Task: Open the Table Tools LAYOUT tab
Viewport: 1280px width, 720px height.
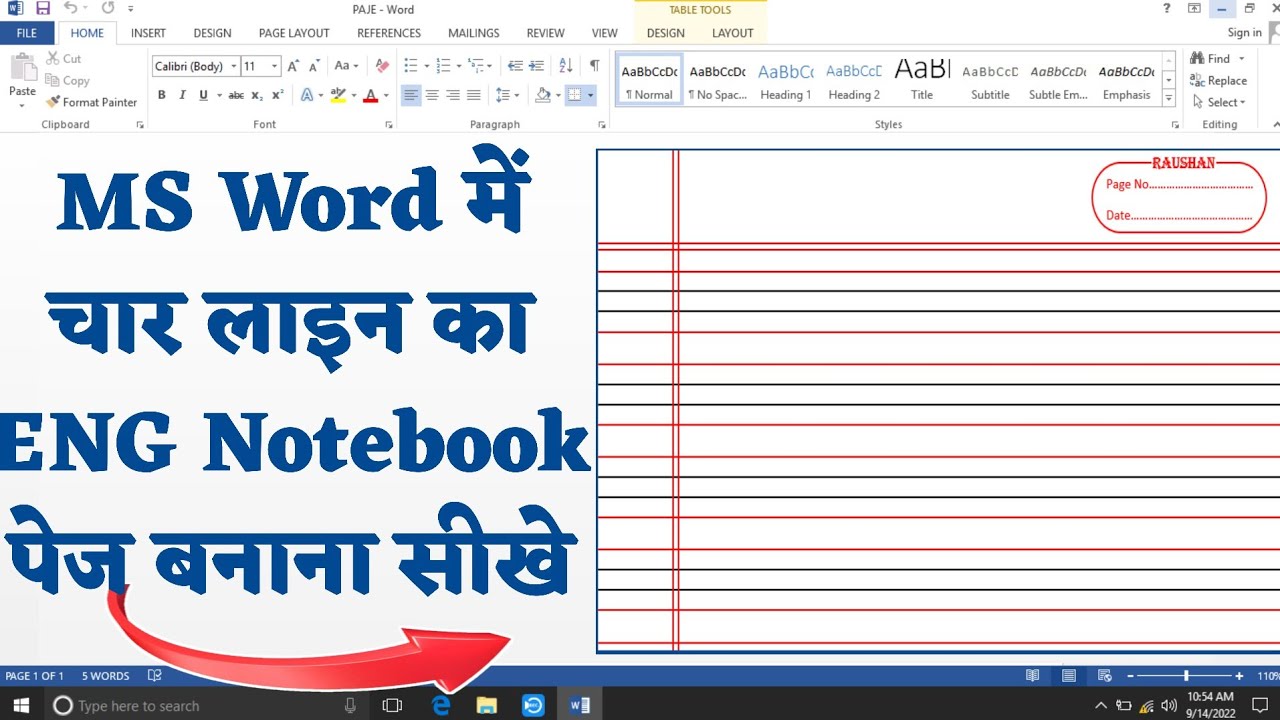Action: click(733, 33)
